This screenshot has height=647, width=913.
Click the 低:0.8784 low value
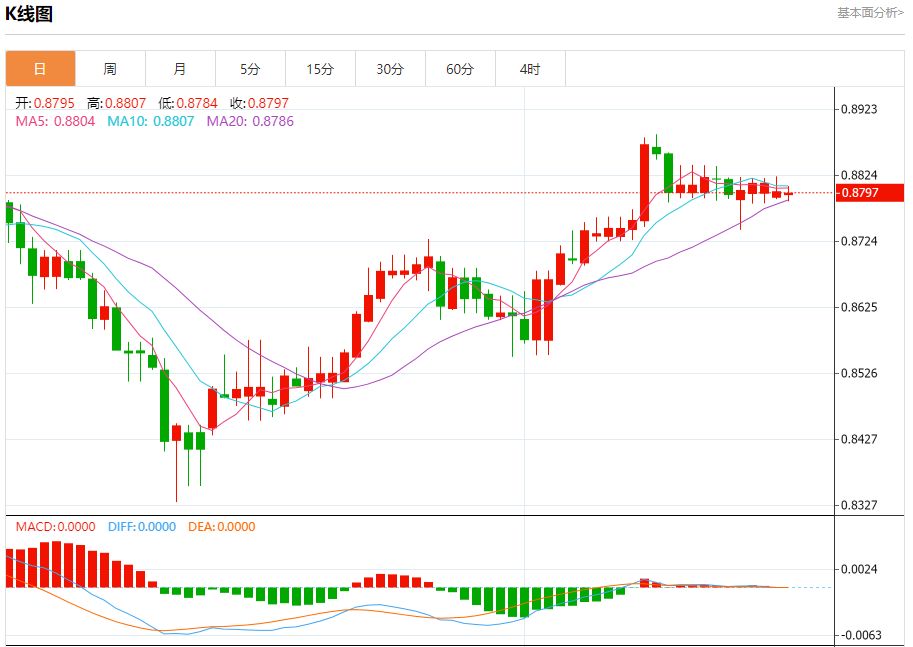[187, 103]
